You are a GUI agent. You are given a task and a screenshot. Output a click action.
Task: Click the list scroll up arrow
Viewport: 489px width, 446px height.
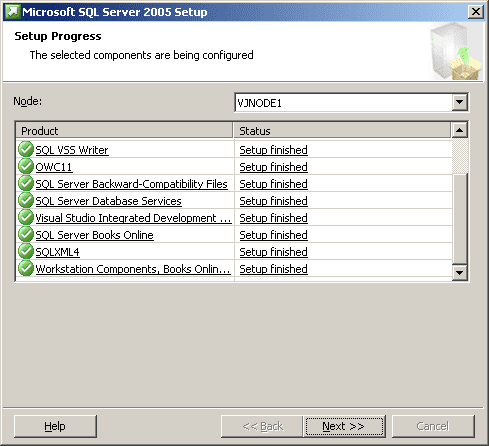click(459, 130)
